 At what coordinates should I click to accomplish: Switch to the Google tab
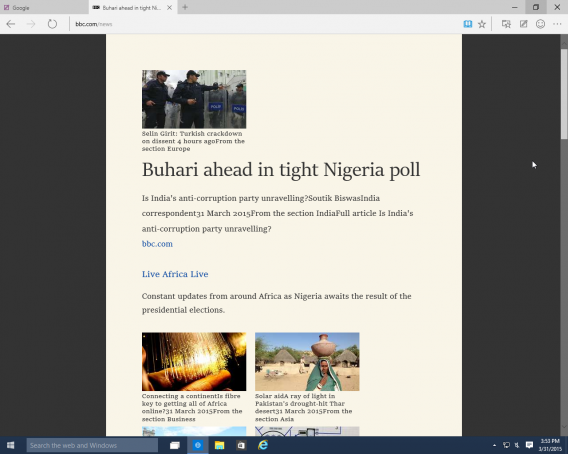(44, 8)
